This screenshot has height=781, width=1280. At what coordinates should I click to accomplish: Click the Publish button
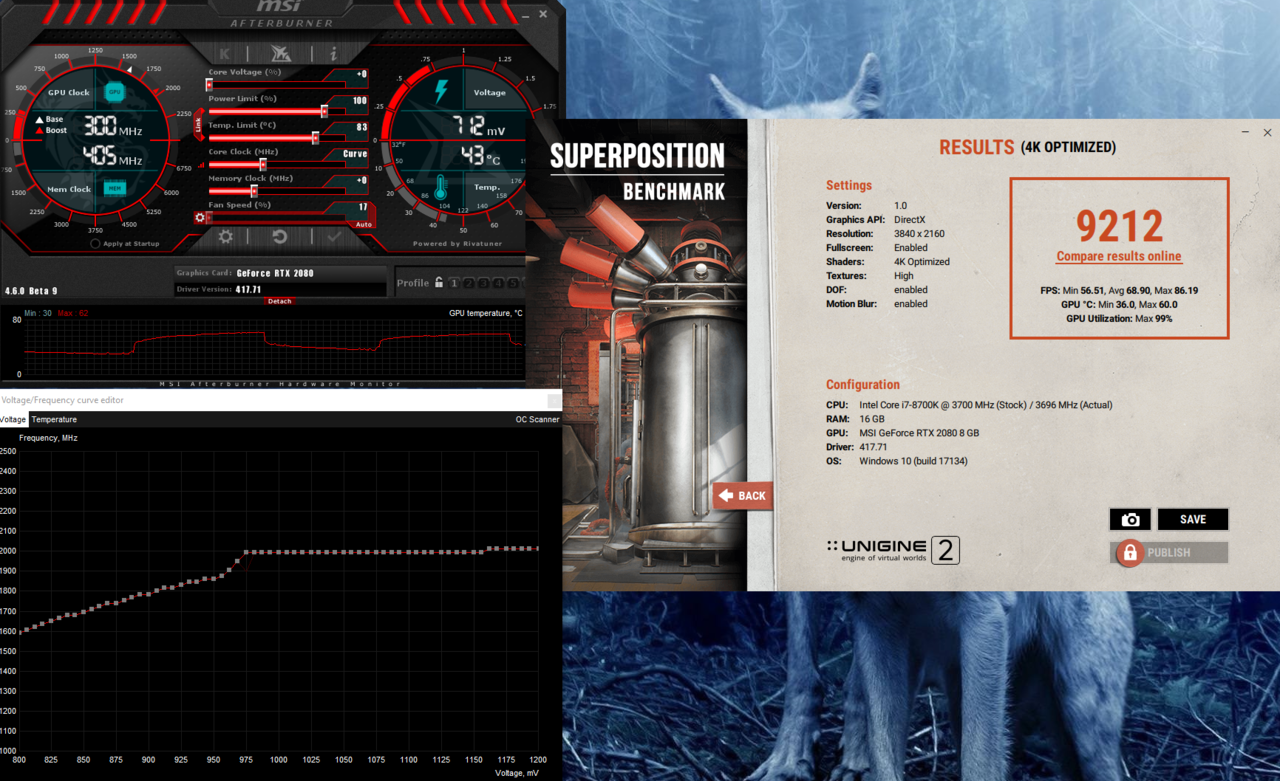(x=1169, y=552)
